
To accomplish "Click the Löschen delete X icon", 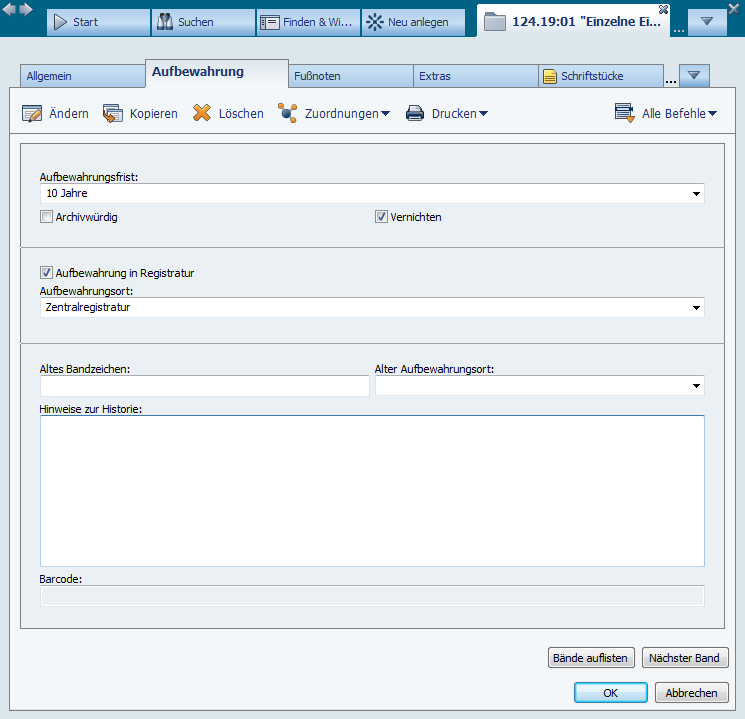I will coord(202,114).
